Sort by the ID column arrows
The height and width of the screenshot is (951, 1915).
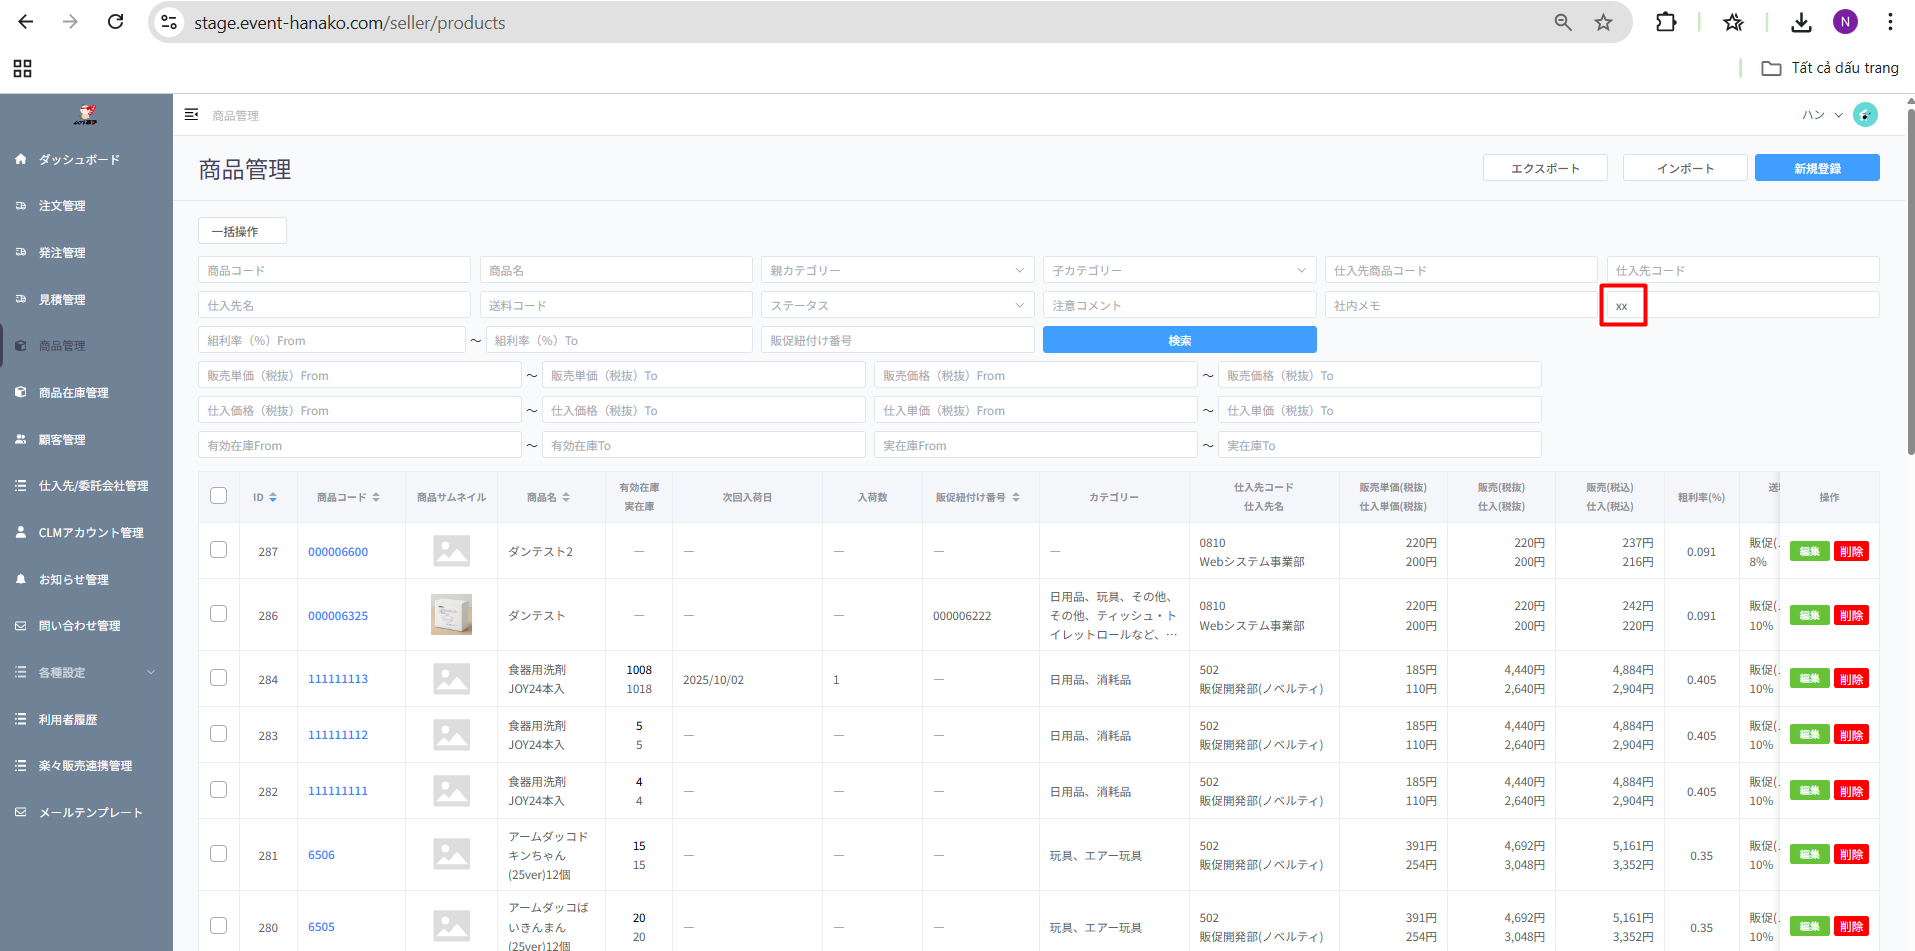273,497
